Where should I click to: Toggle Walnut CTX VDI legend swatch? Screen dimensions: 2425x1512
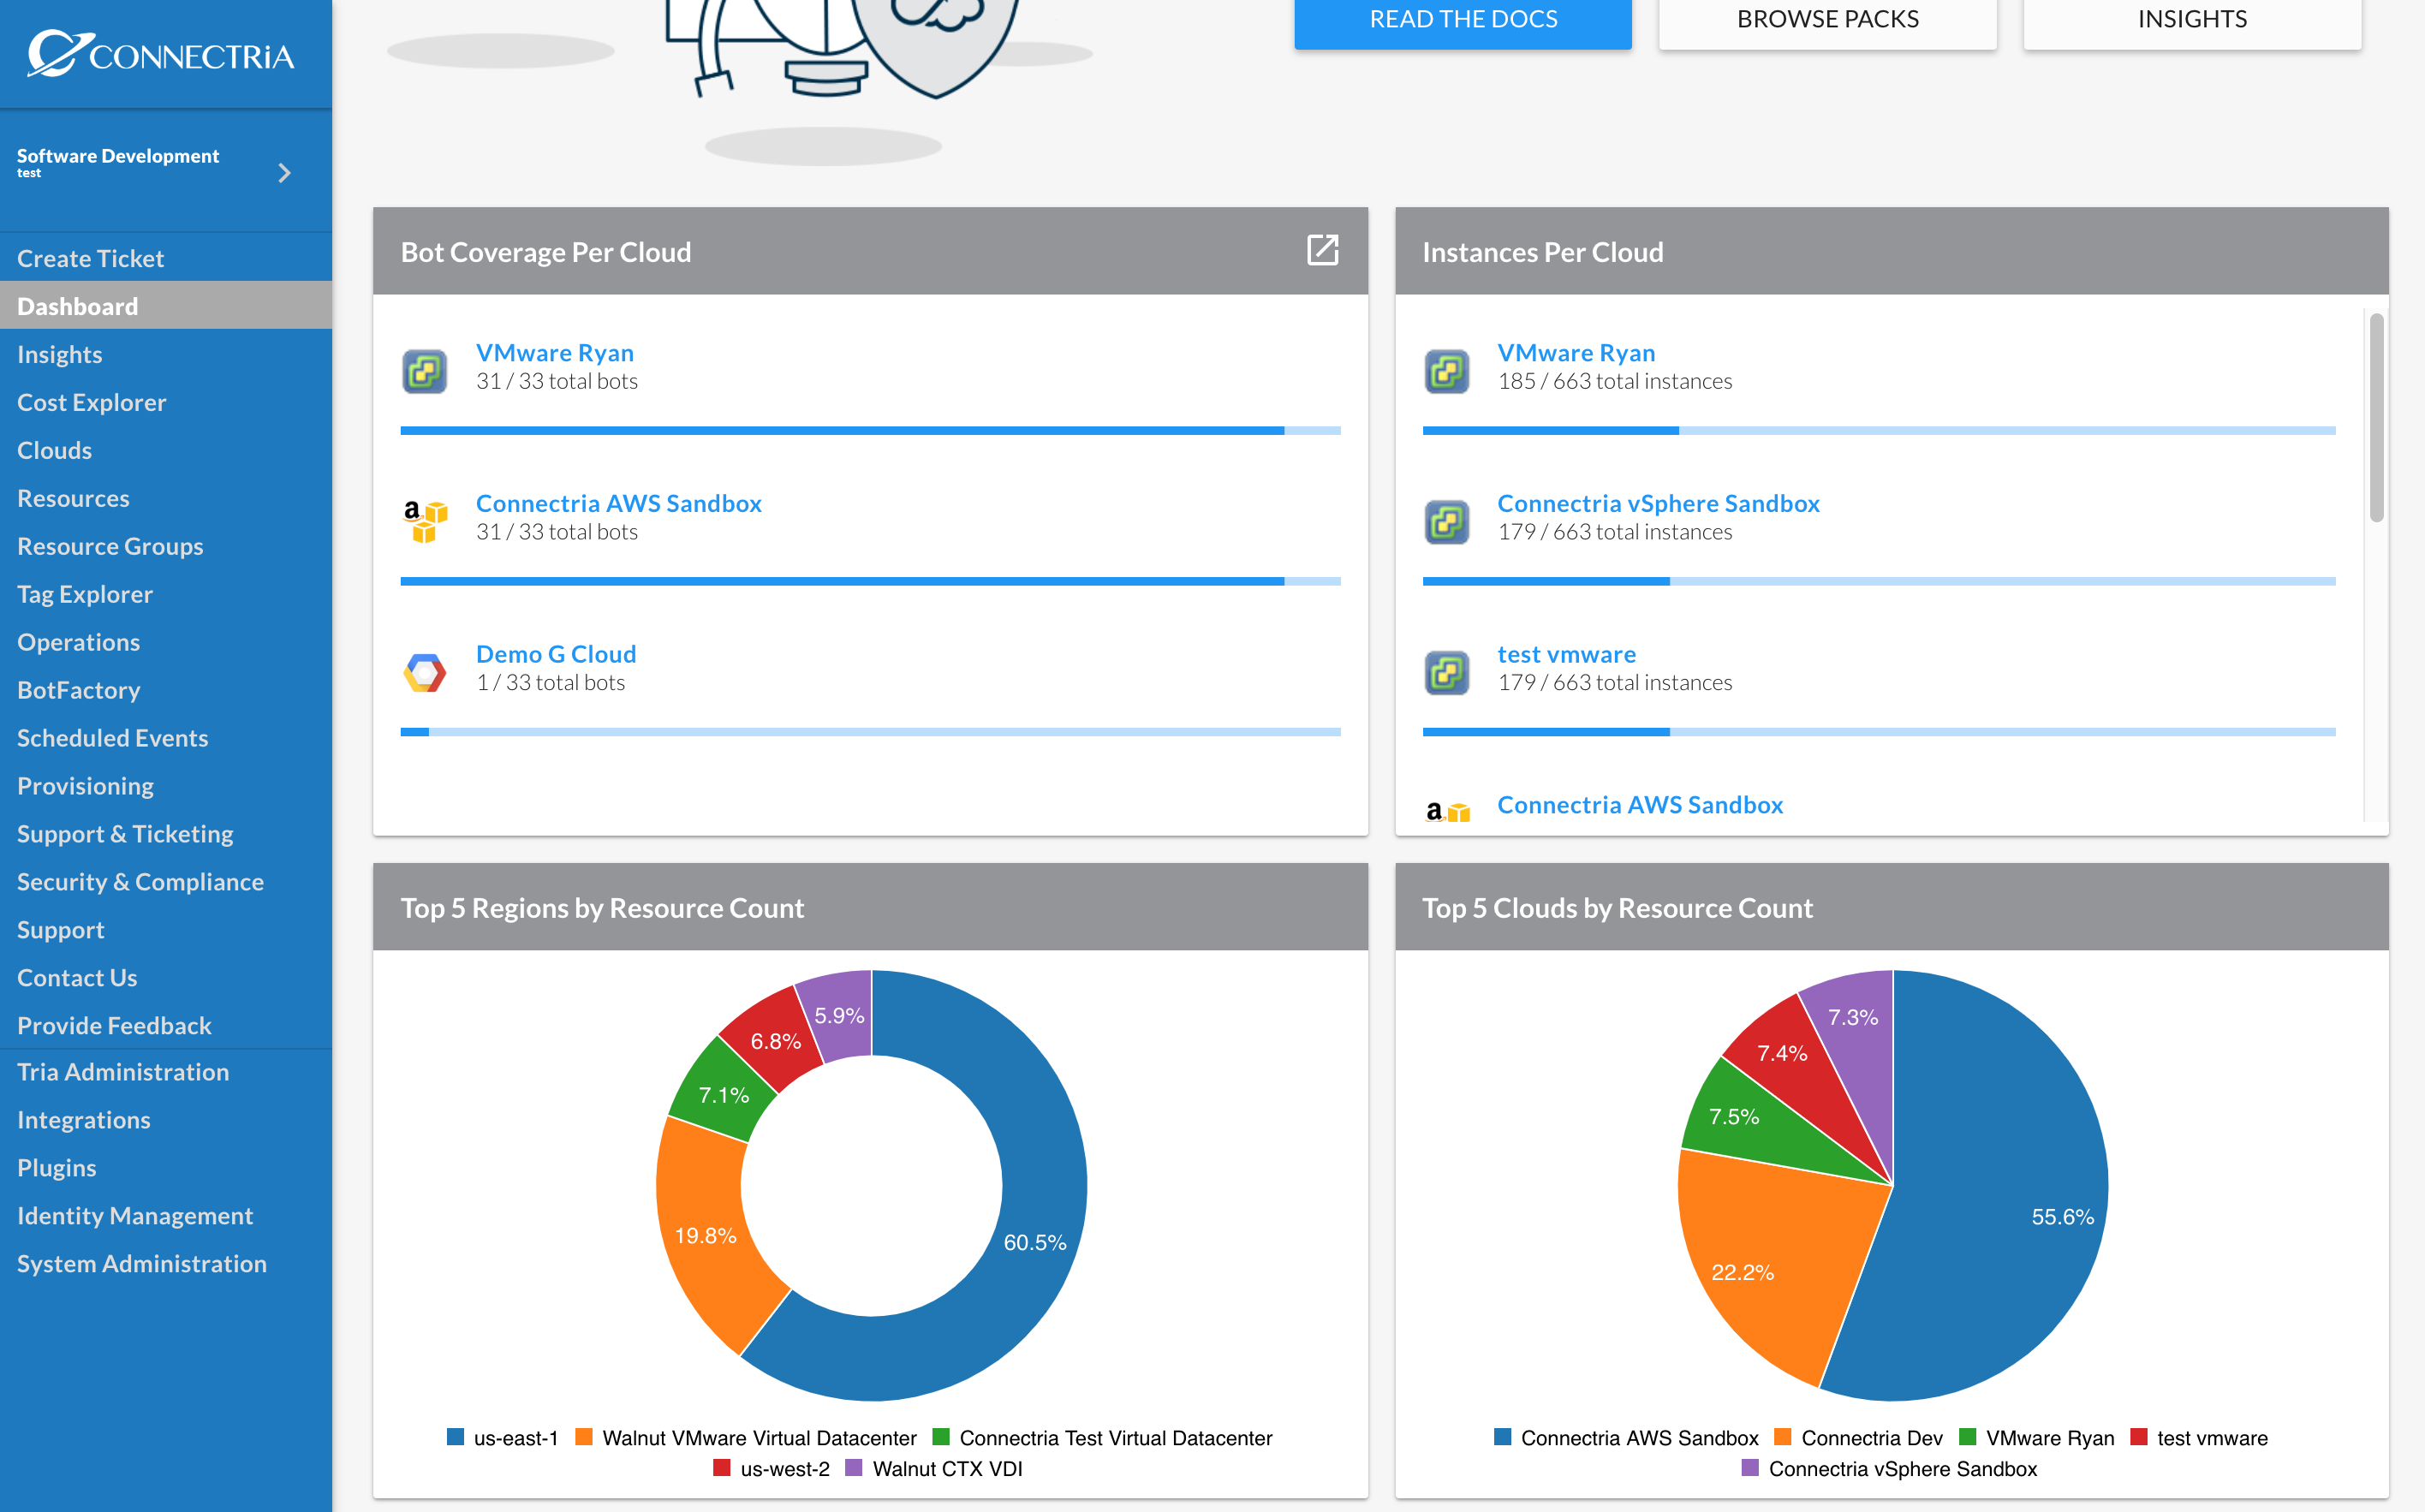point(854,1468)
